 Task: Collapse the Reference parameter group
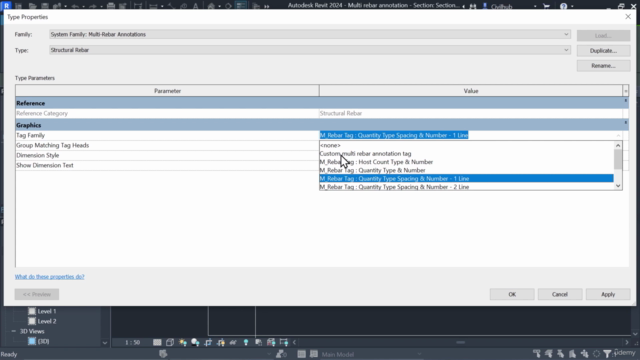(x=626, y=101)
